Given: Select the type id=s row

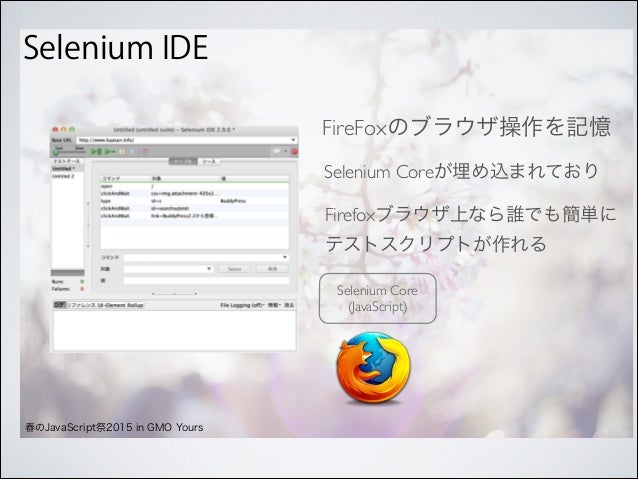Looking at the screenshot, I should (194, 201).
